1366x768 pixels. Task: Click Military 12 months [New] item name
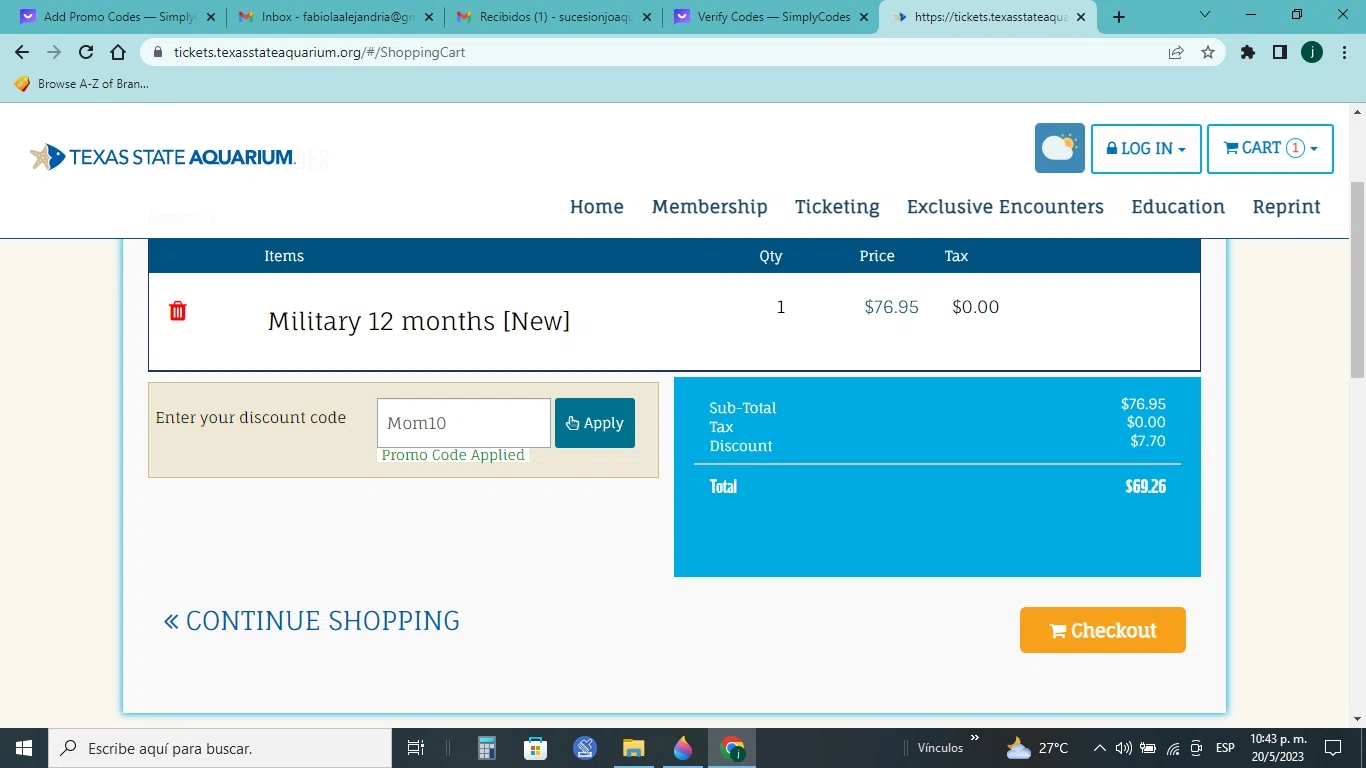[x=419, y=321]
